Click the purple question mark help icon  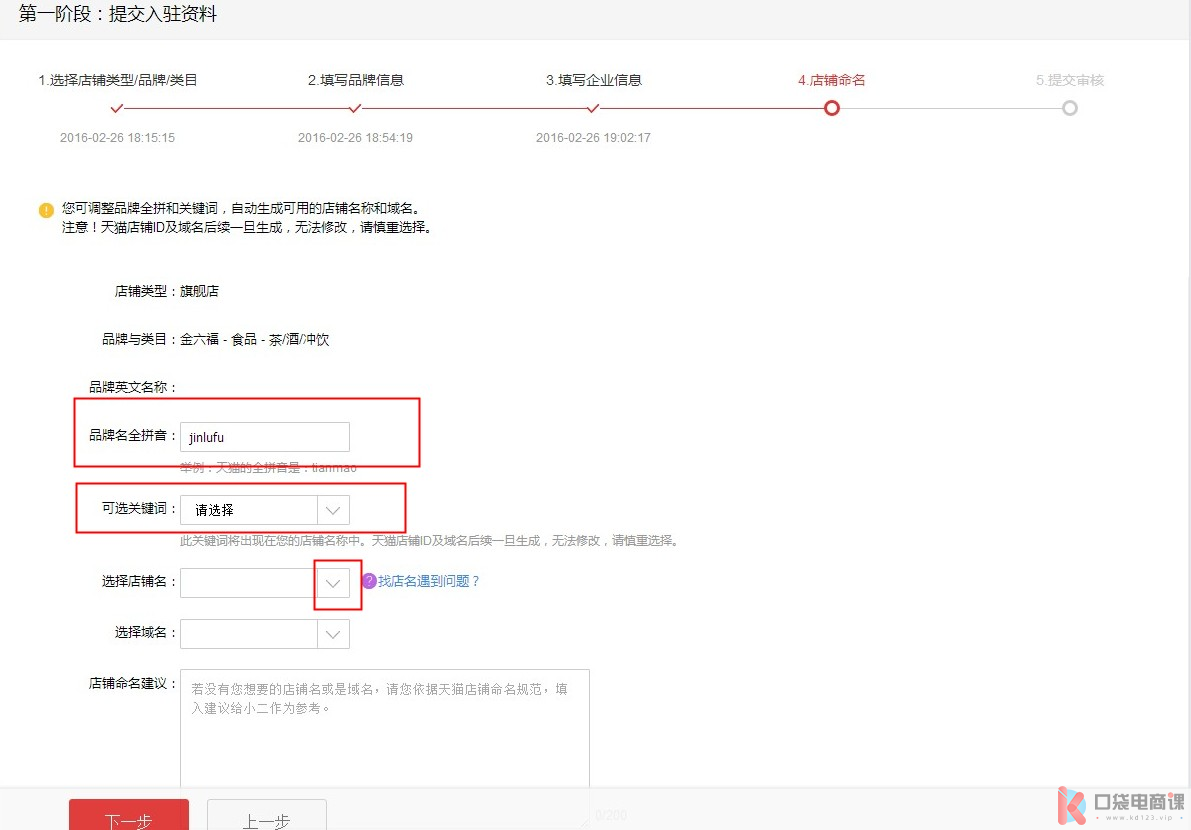(x=368, y=581)
